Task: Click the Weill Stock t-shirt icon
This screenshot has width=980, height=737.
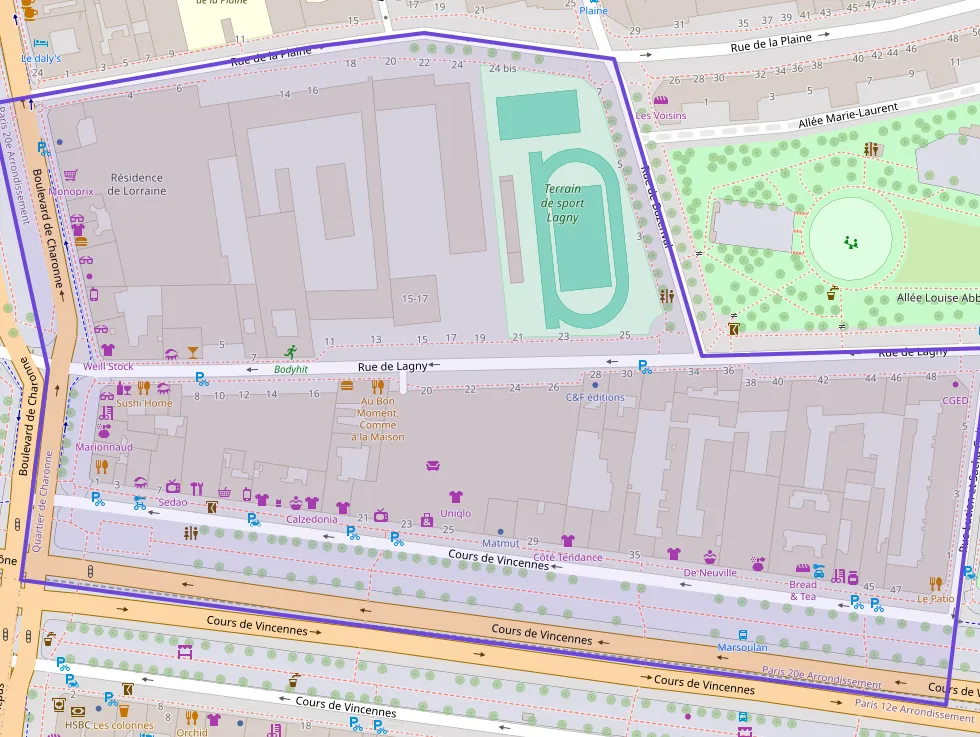Action: (x=107, y=351)
